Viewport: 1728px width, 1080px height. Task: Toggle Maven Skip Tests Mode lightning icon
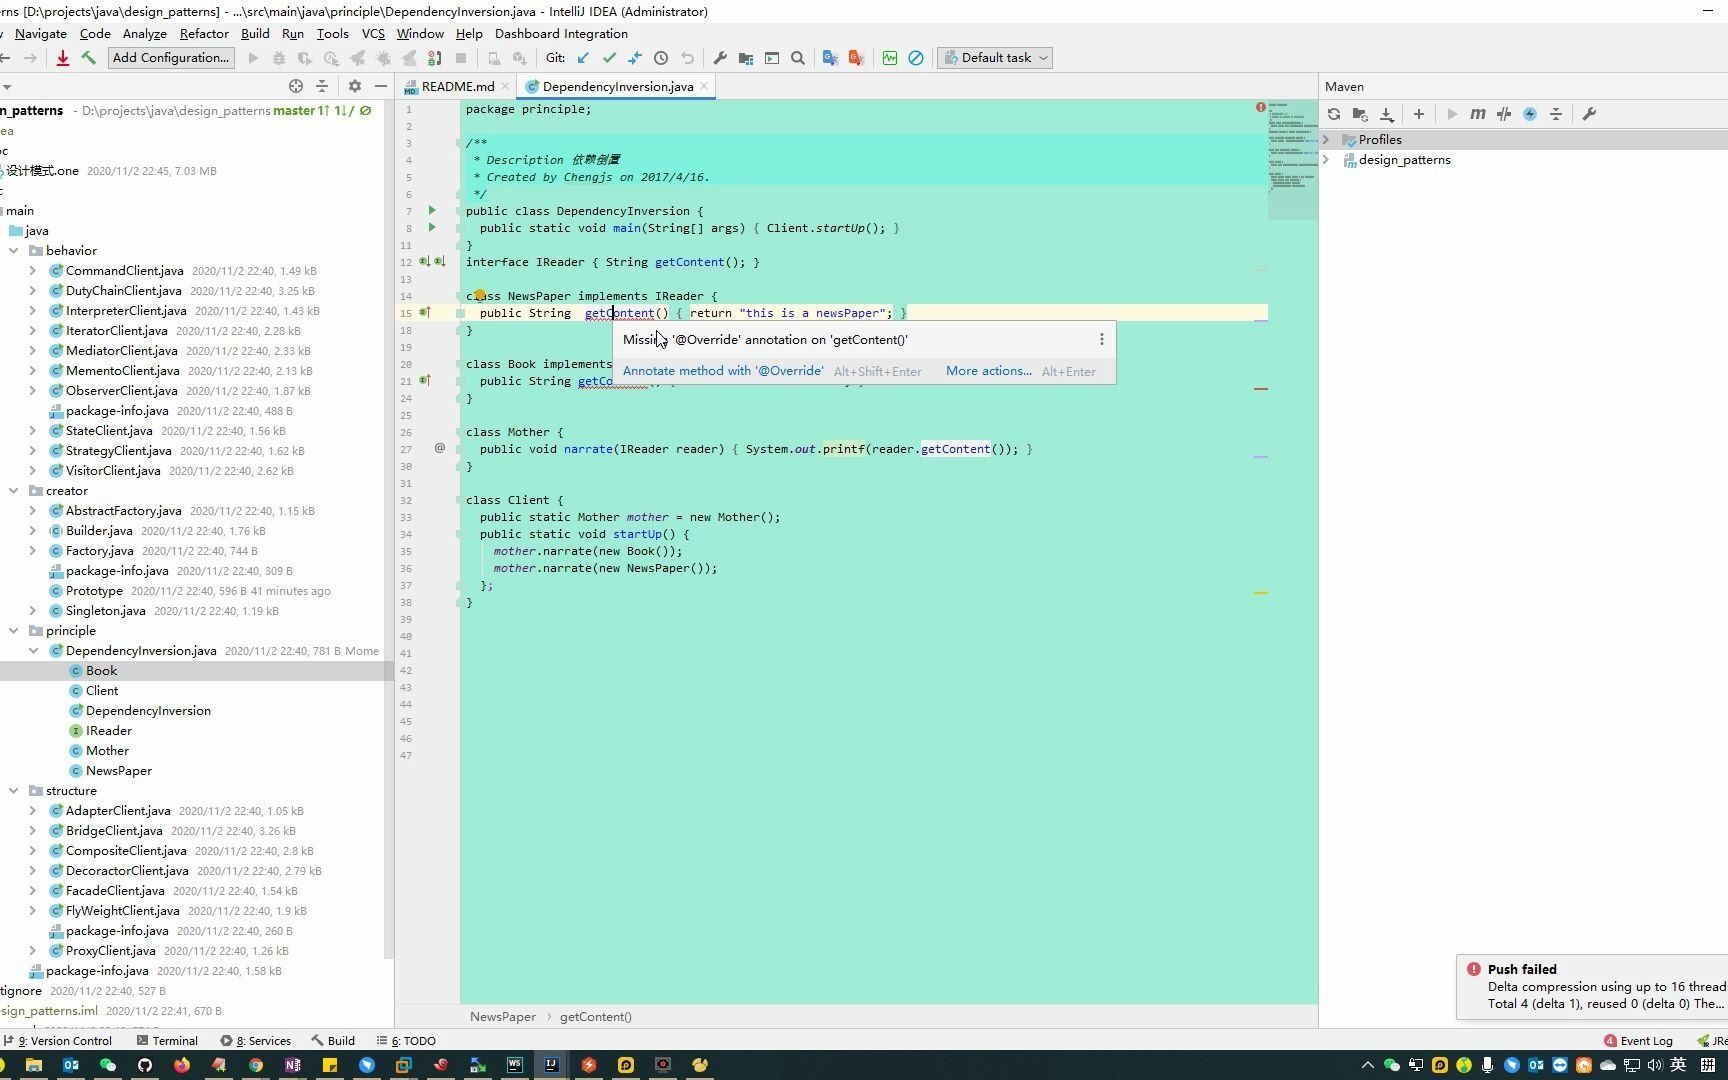tap(1530, 114)
